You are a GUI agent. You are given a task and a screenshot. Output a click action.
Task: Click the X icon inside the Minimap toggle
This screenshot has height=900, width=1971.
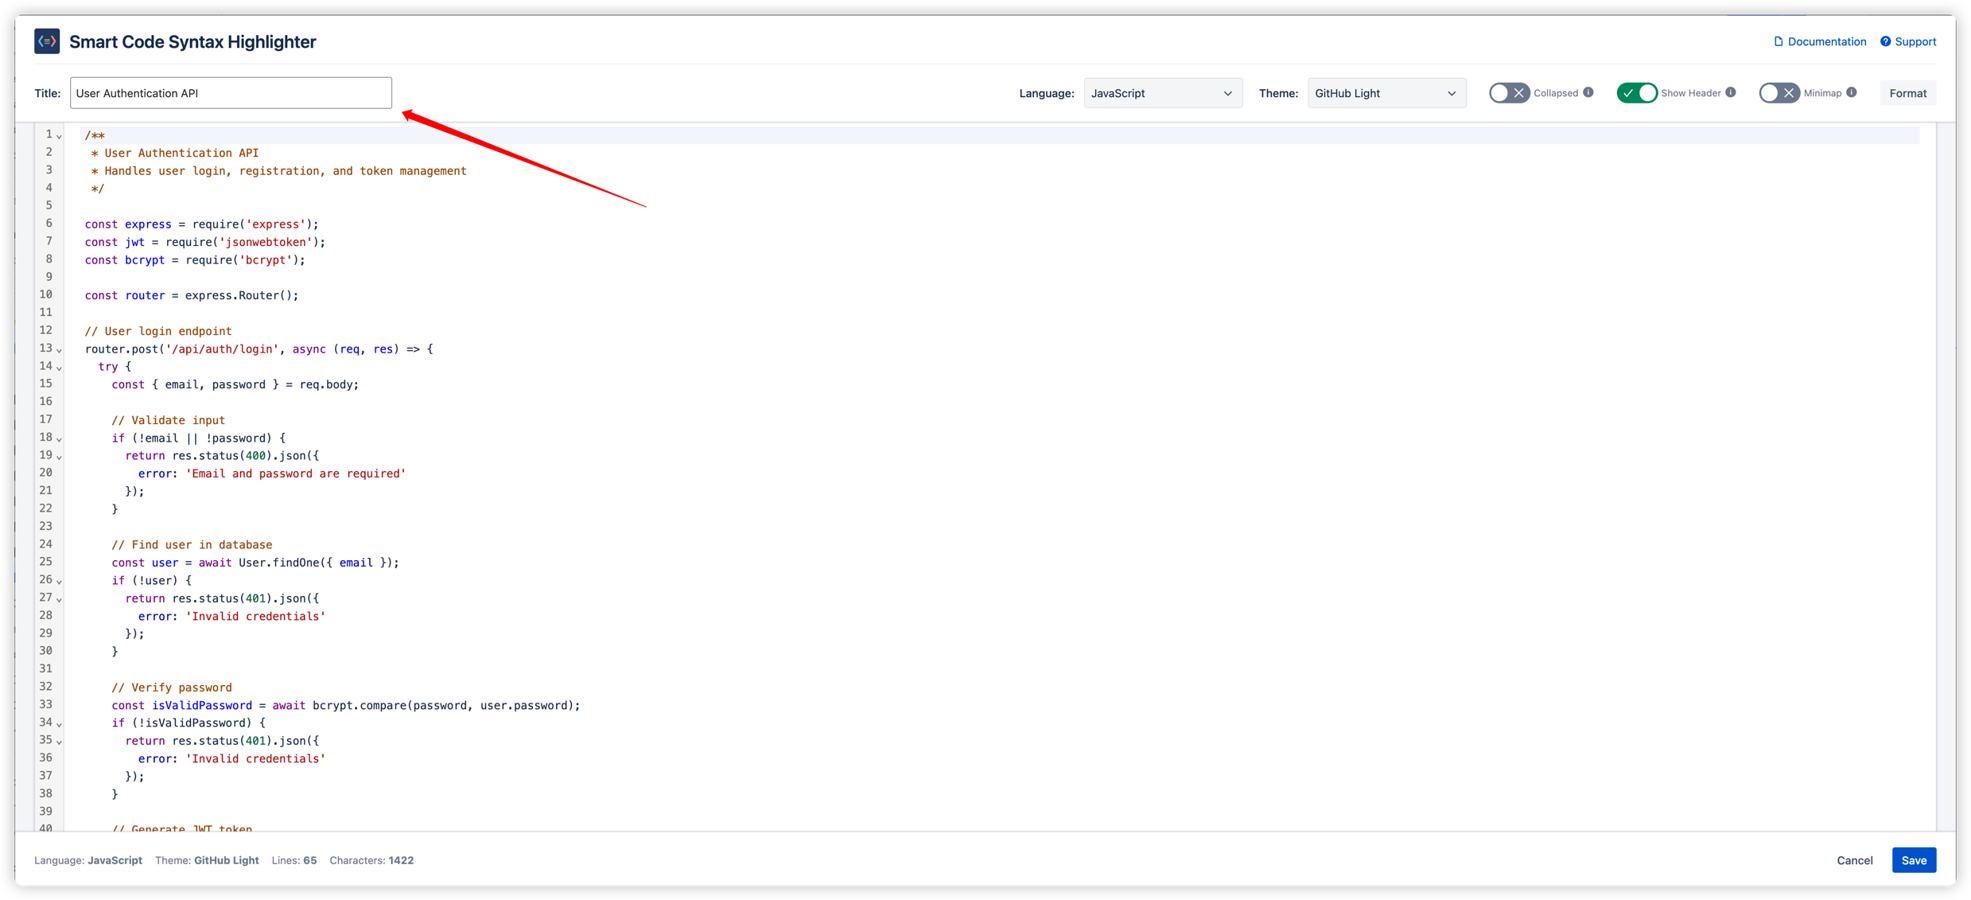click(x=1789, y=92)
